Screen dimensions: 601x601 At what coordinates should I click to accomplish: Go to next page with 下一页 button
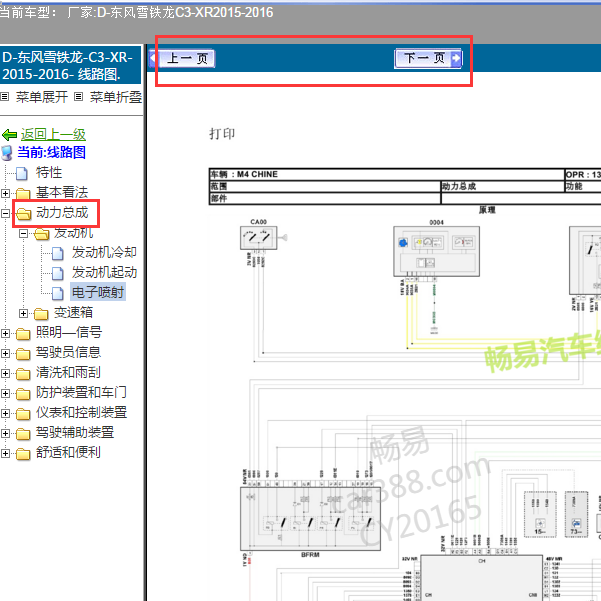[428, 59]
